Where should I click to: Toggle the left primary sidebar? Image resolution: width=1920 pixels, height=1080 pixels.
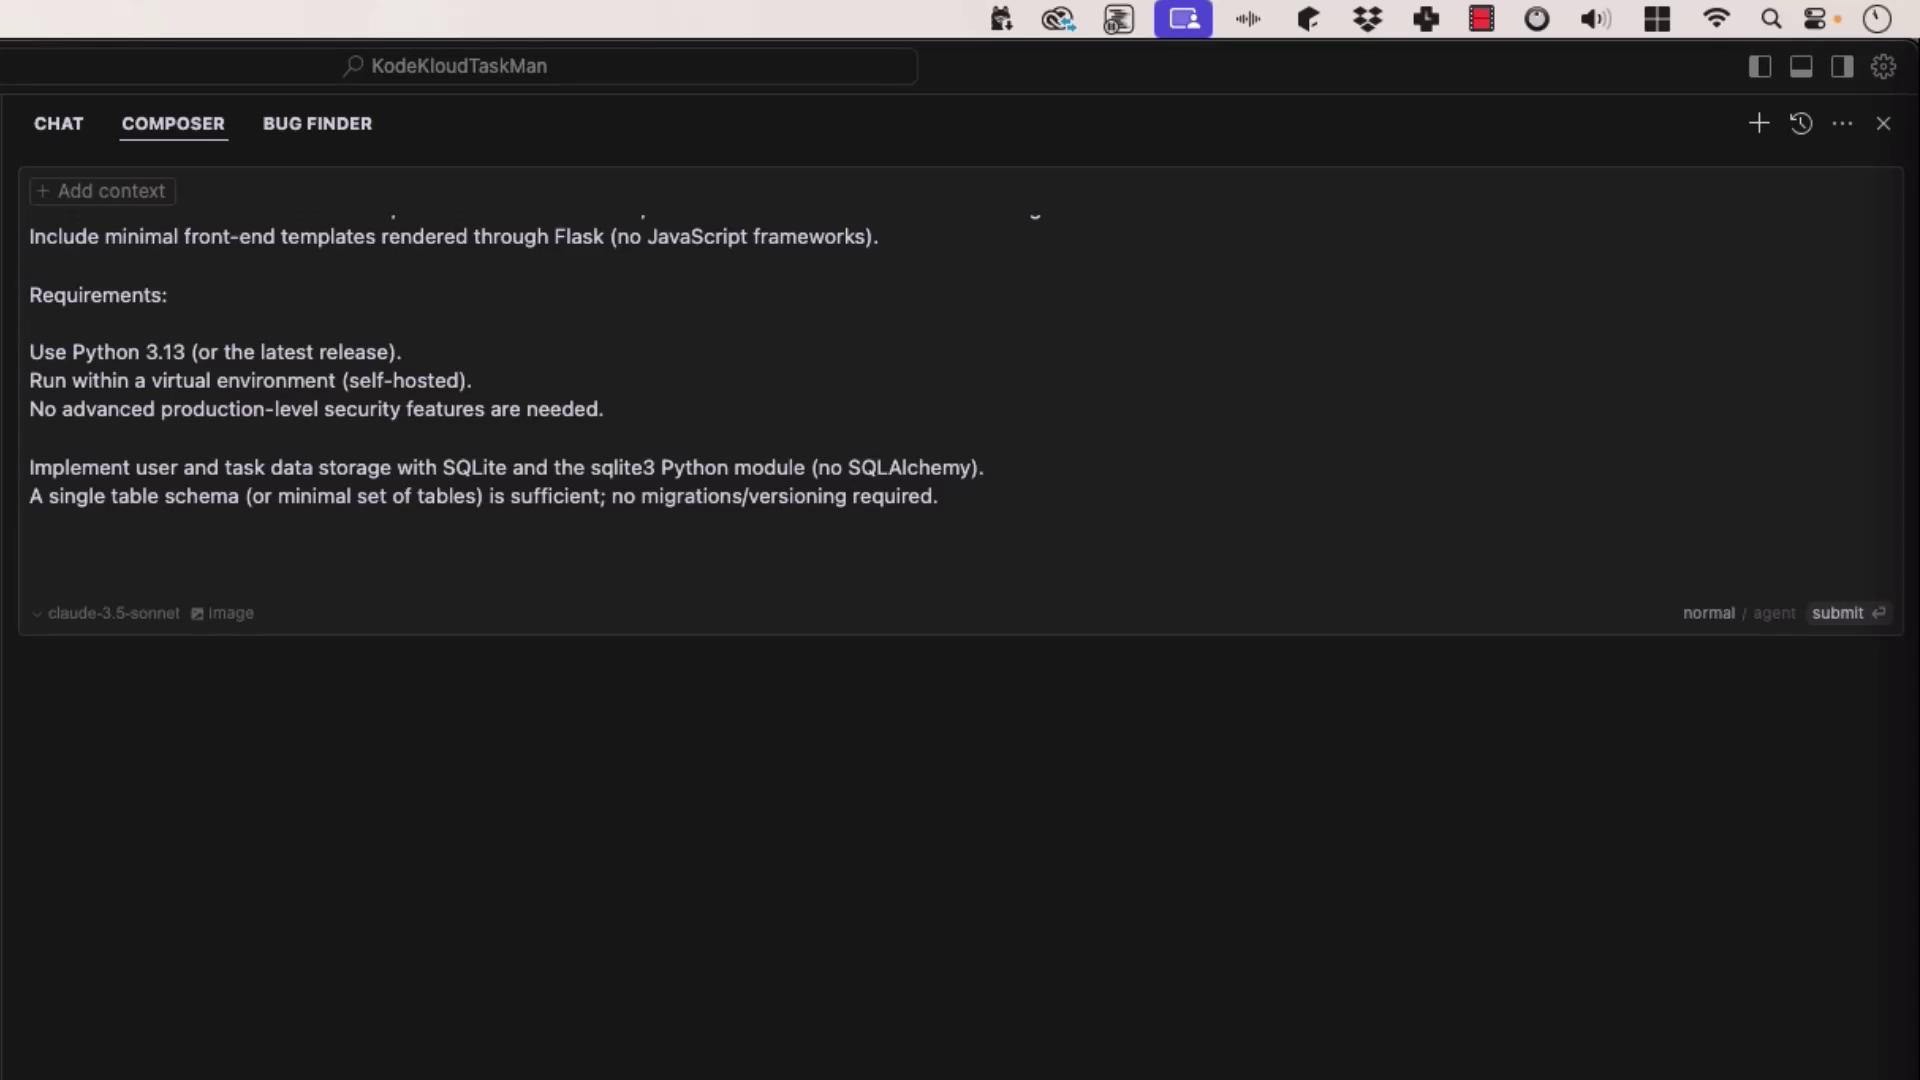point(1760,66)
